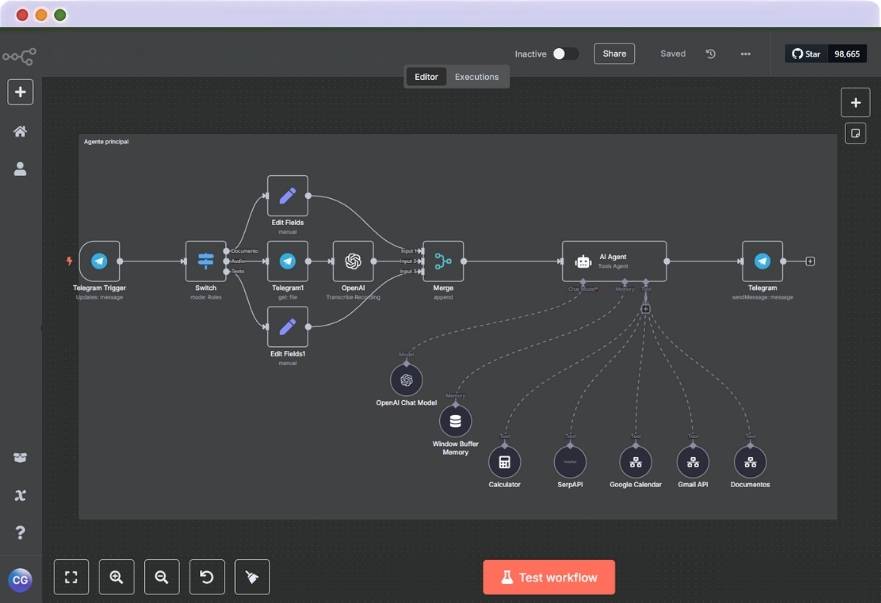This screenshot has height=603, width=881.
Task: Click the Test workflow button
Action: pyautogui.click(x=549, y=578)
